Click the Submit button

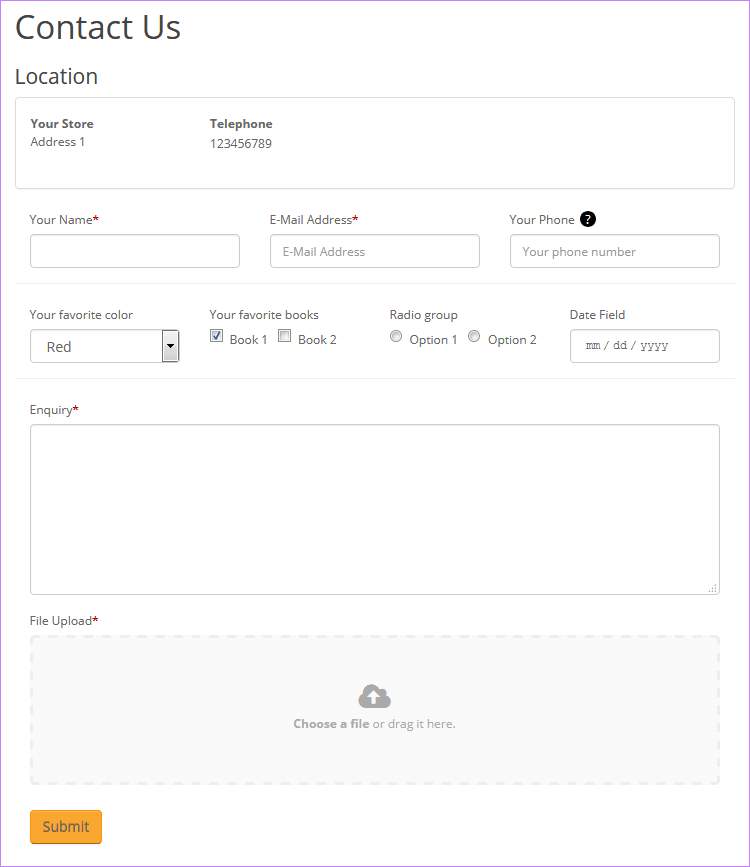66,827
